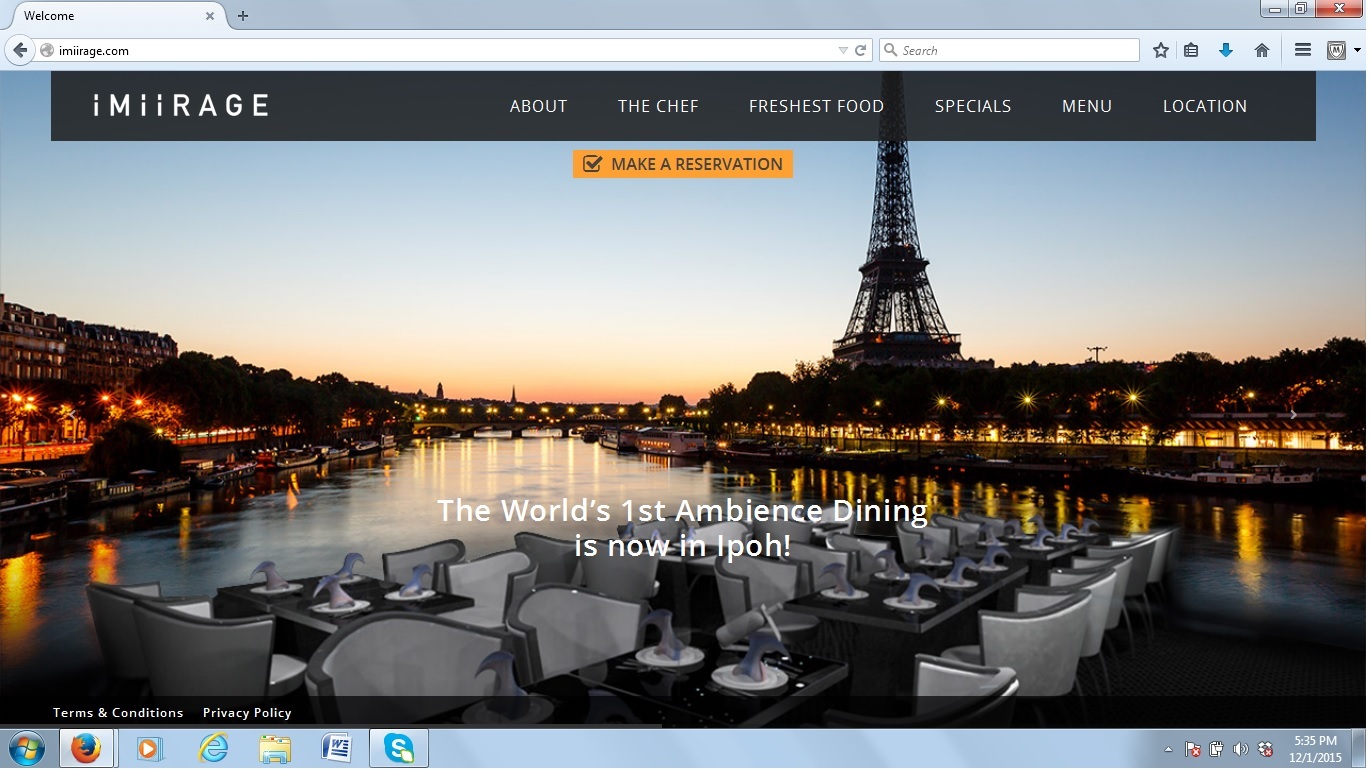Reload the page with the refresh icon
This screenshot has height=770, width=1370.
(x=860, y=50)
